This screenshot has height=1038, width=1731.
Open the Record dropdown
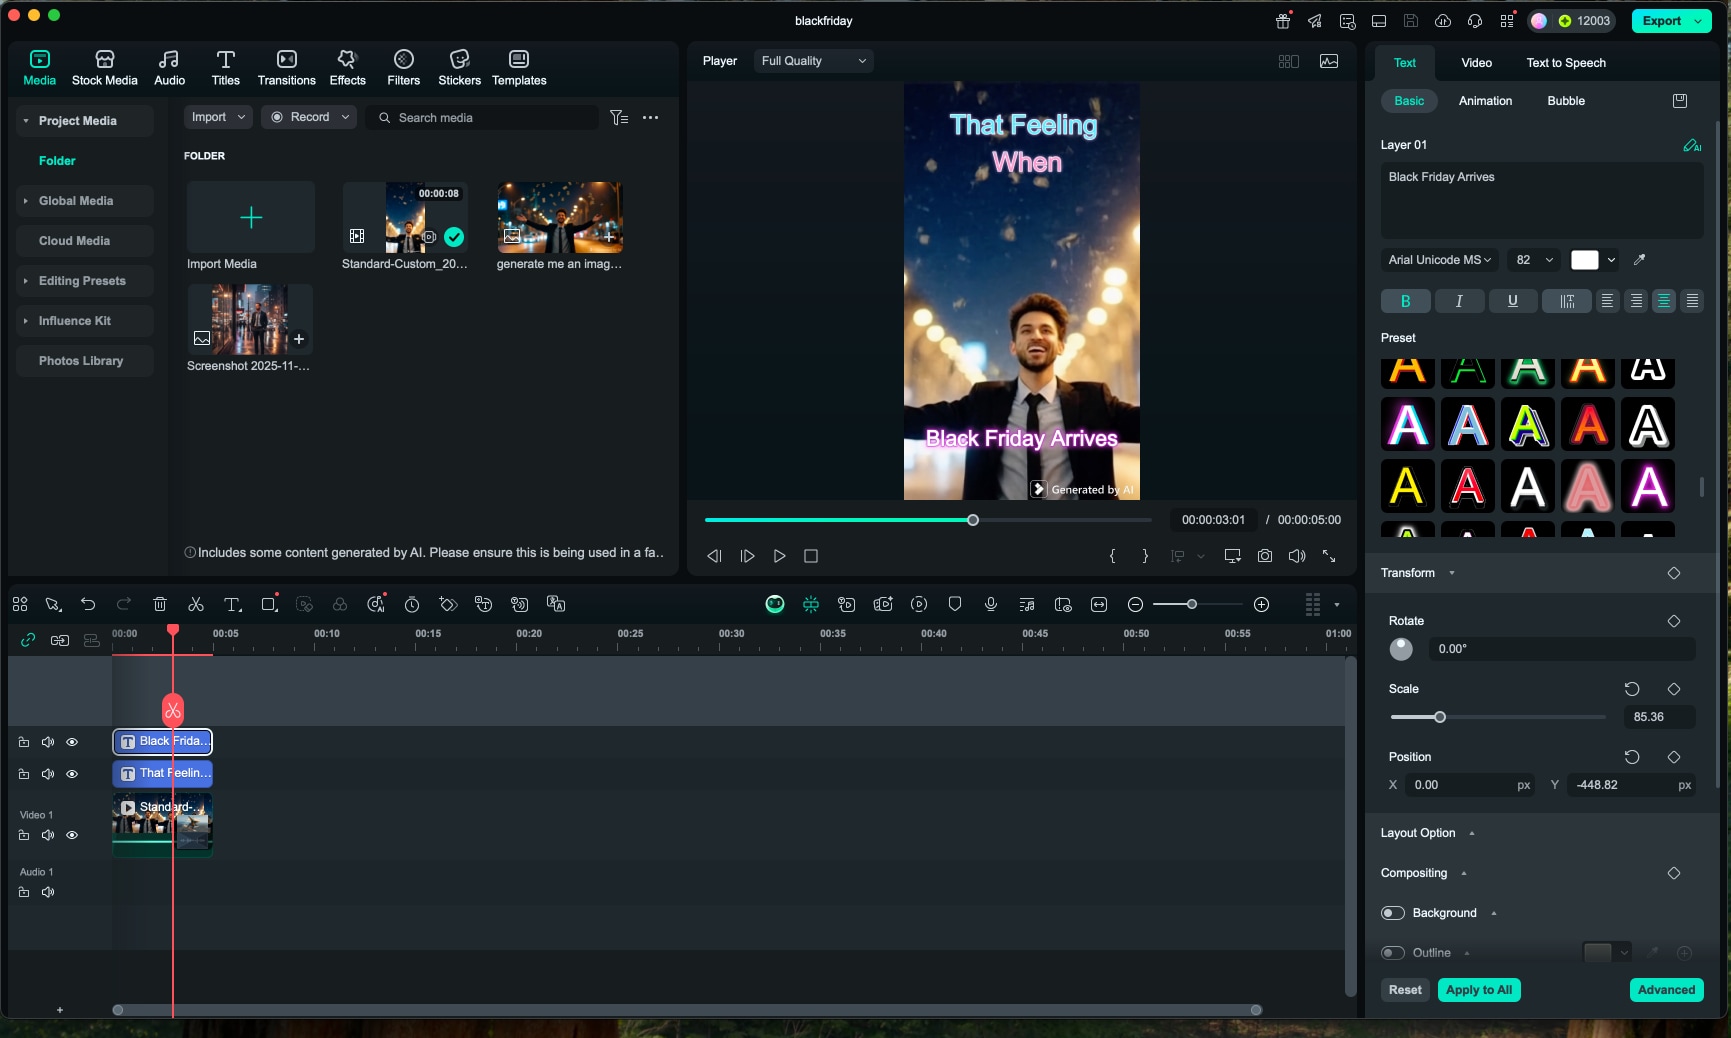point(309,117)
